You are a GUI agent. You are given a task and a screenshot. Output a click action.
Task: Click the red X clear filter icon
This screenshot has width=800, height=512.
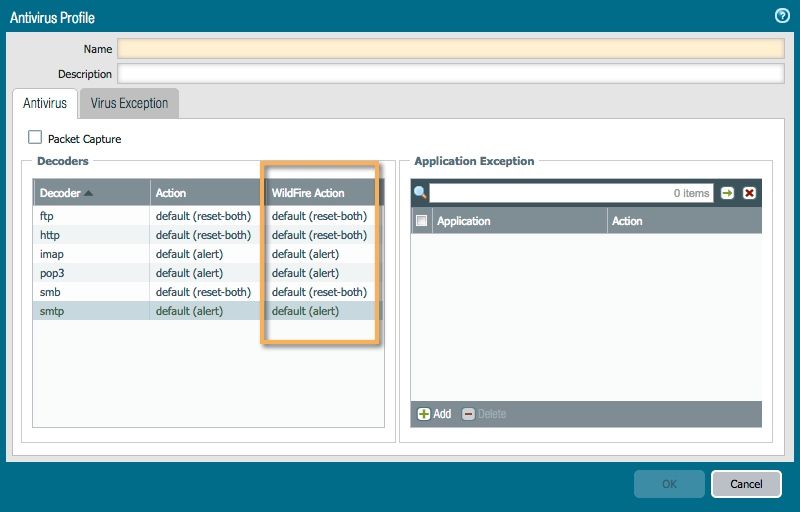[749, 193]
